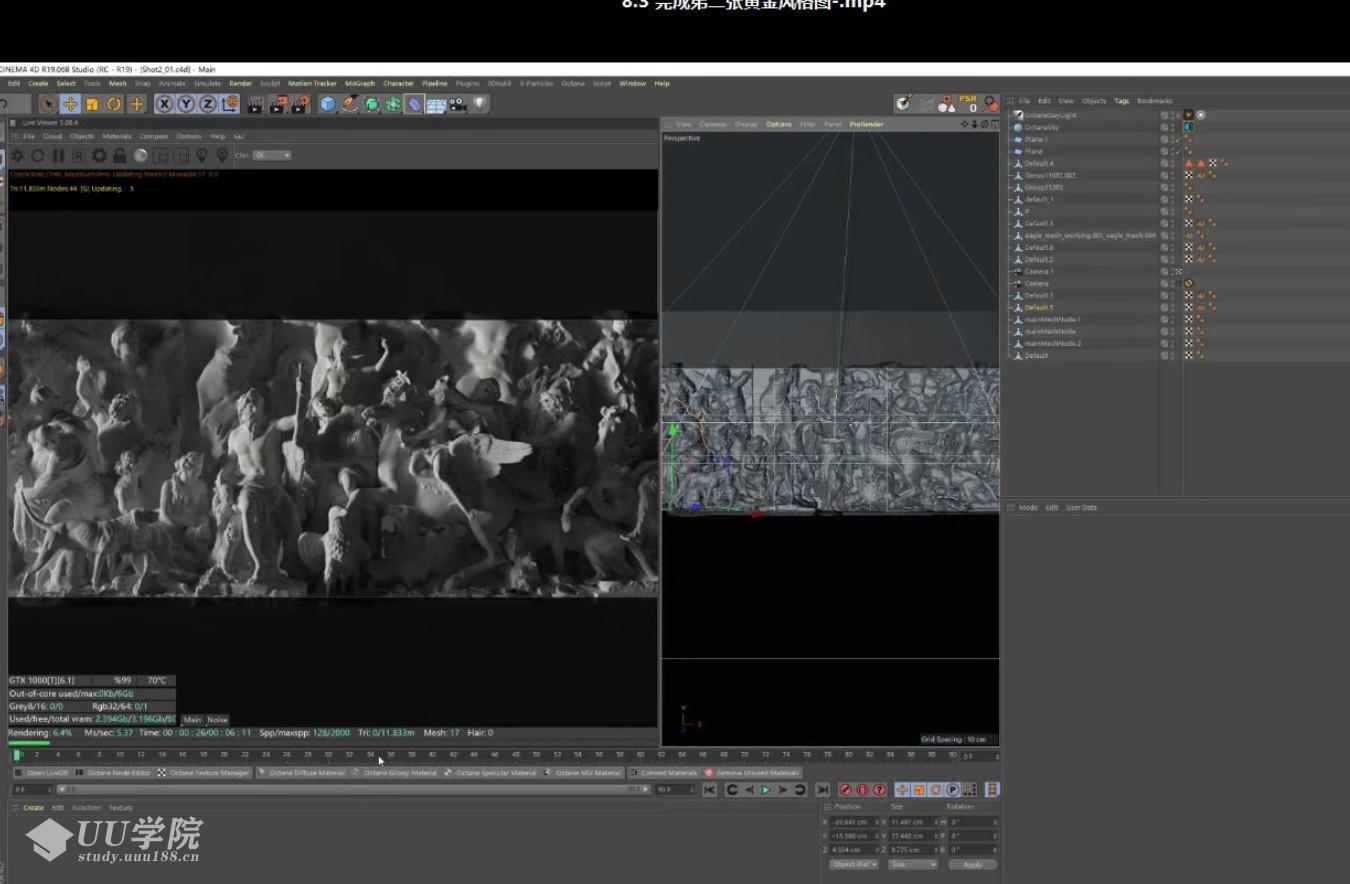This screenshot has width=1350, height=884.
Task: Click the Apply button in coordinates
Action: coord(972,865)
